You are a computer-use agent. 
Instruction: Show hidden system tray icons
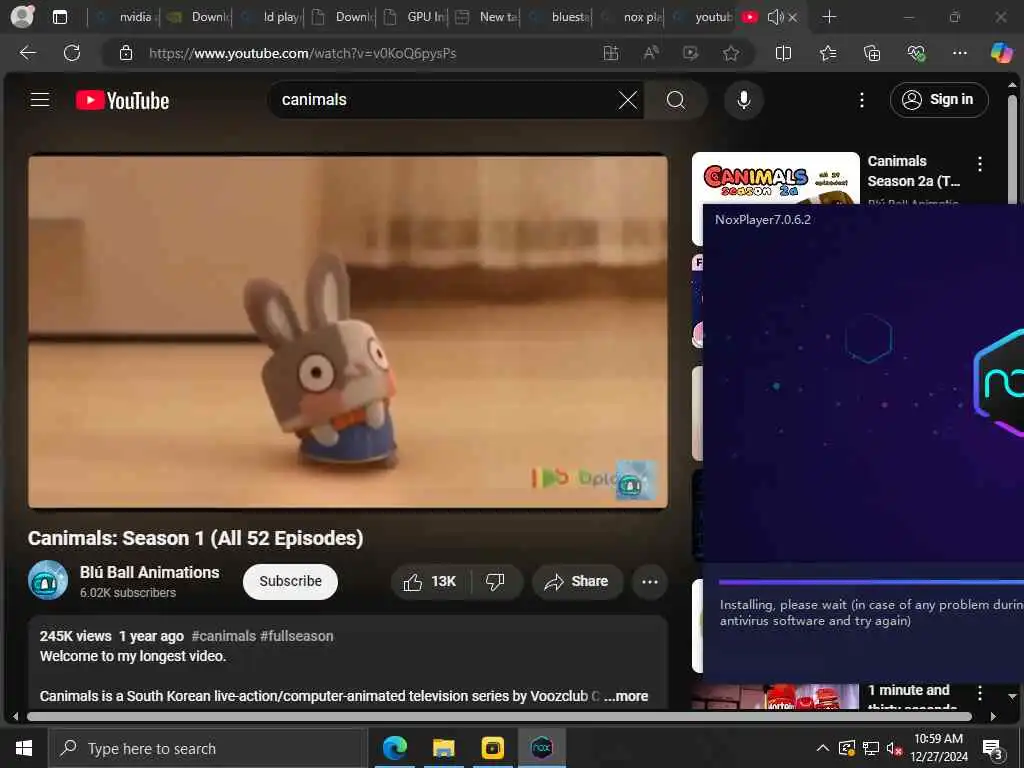tap(823, 748)
